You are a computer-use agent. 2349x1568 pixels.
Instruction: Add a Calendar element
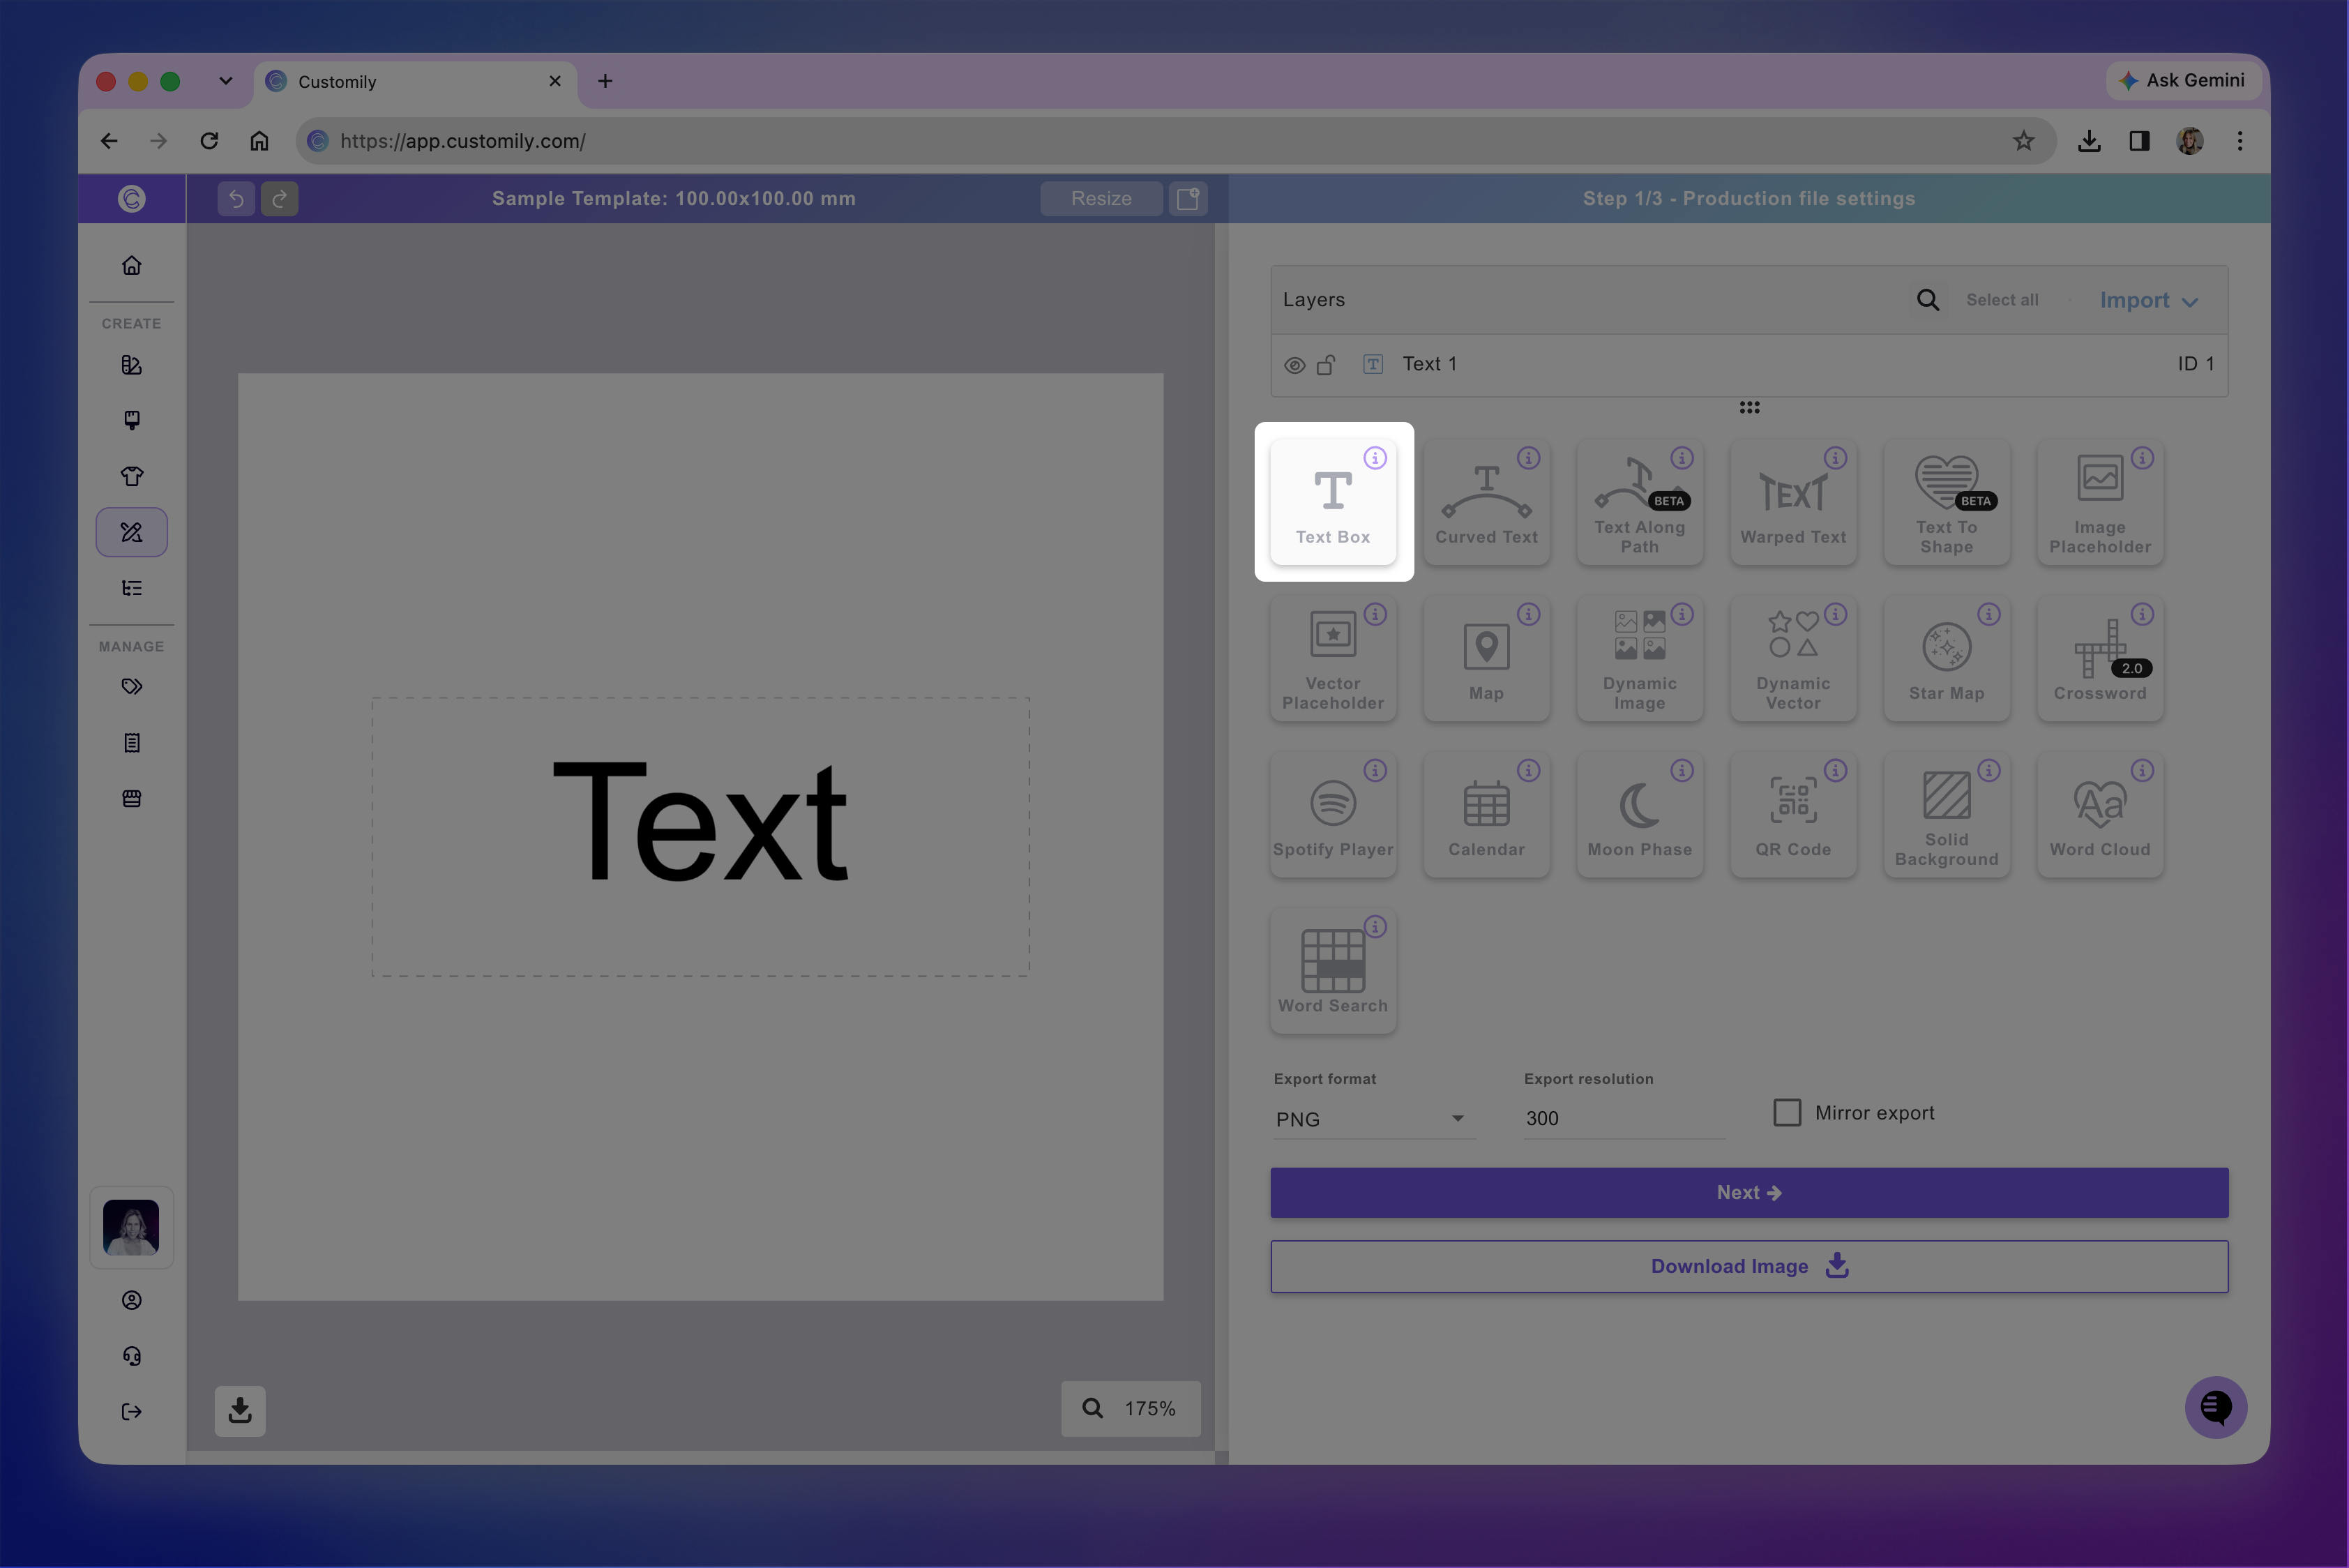click(x=1486, y=815)
